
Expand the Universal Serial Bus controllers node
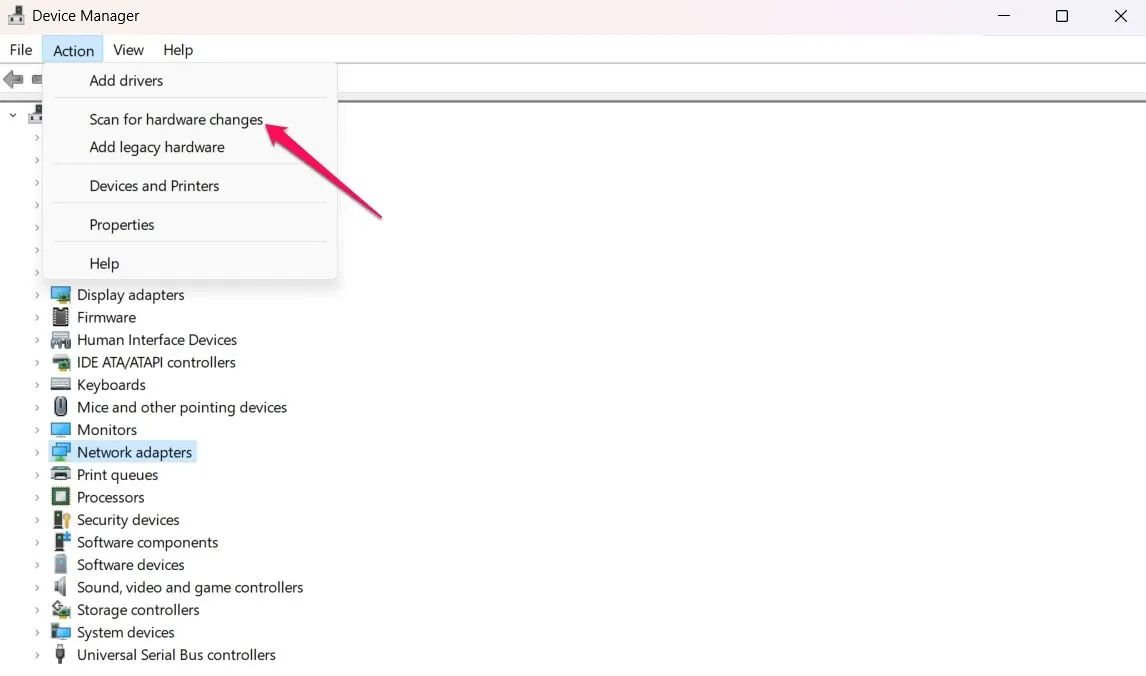pyautogui.click(x=37, y=655)
